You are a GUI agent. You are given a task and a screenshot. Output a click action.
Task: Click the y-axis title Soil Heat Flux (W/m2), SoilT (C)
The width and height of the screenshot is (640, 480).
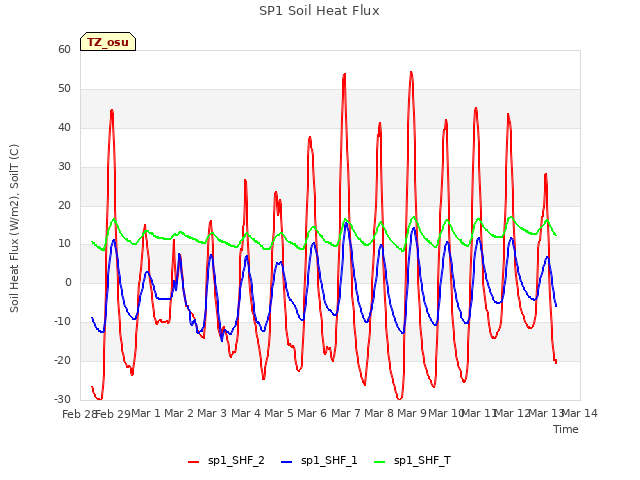(14, 228)
